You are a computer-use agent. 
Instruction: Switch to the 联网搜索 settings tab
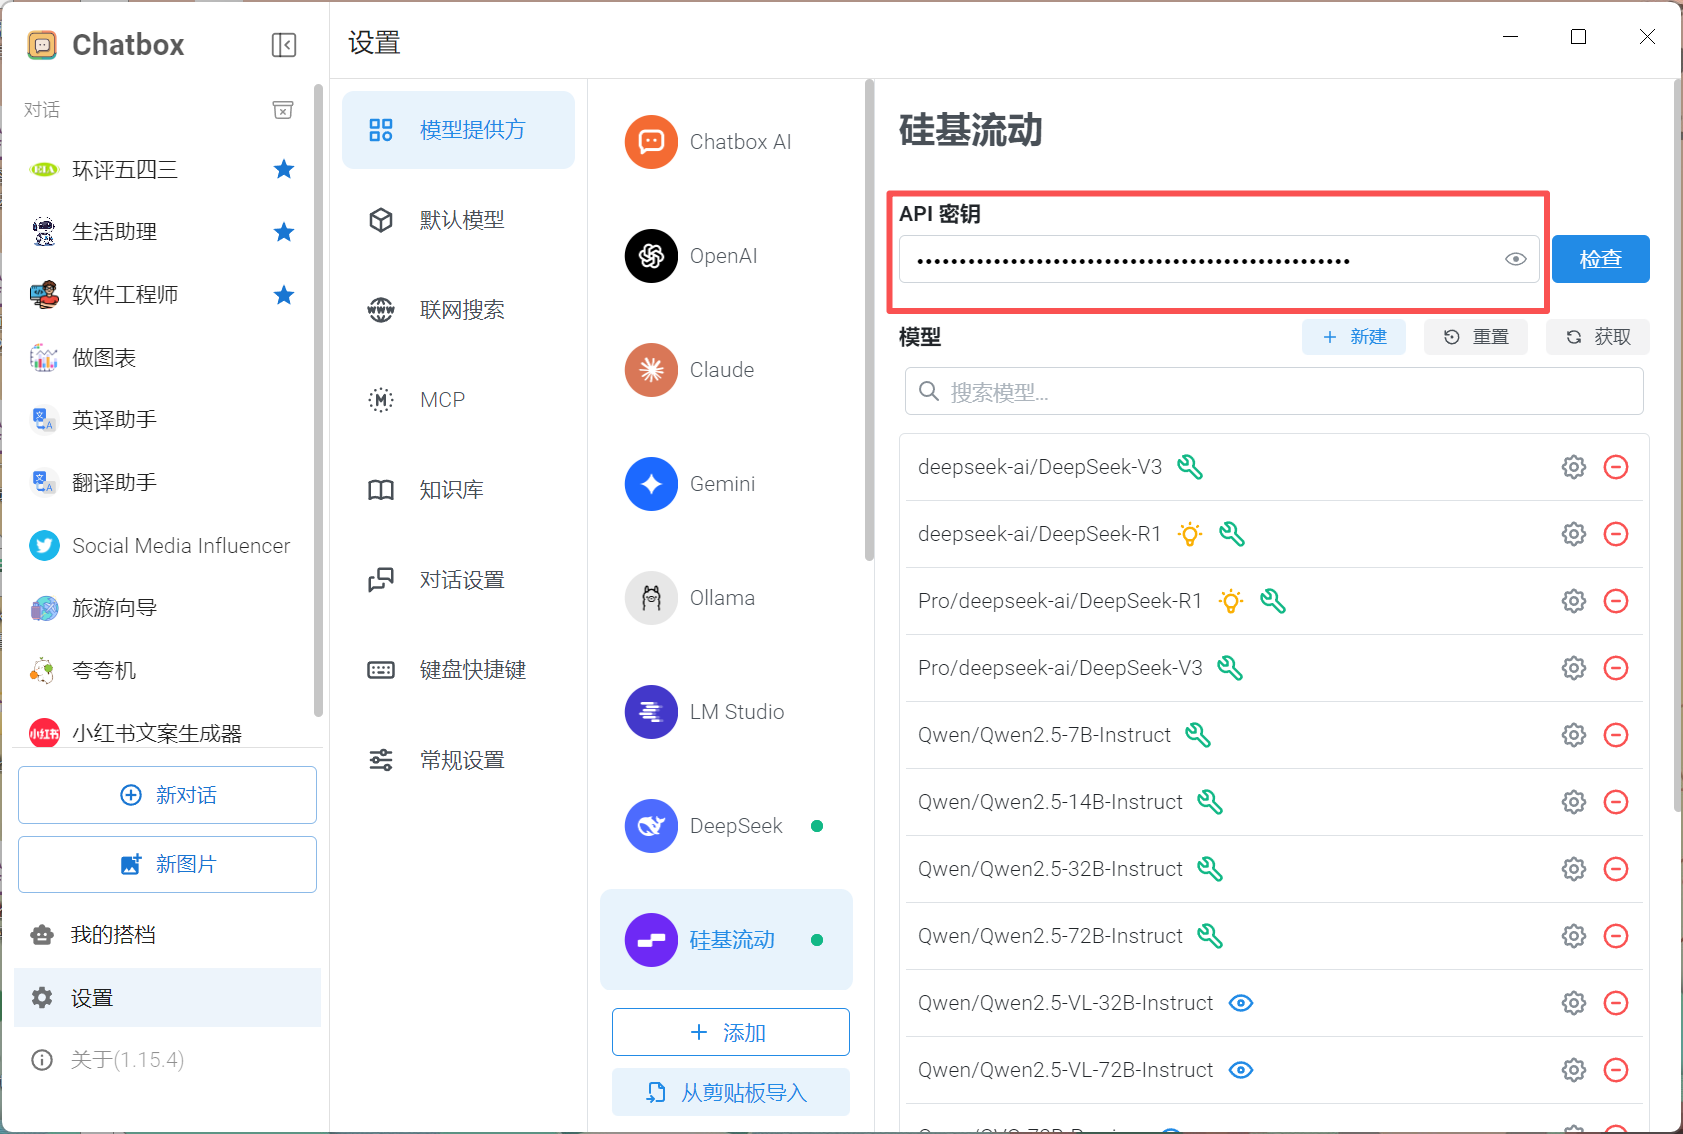point(460,310)
